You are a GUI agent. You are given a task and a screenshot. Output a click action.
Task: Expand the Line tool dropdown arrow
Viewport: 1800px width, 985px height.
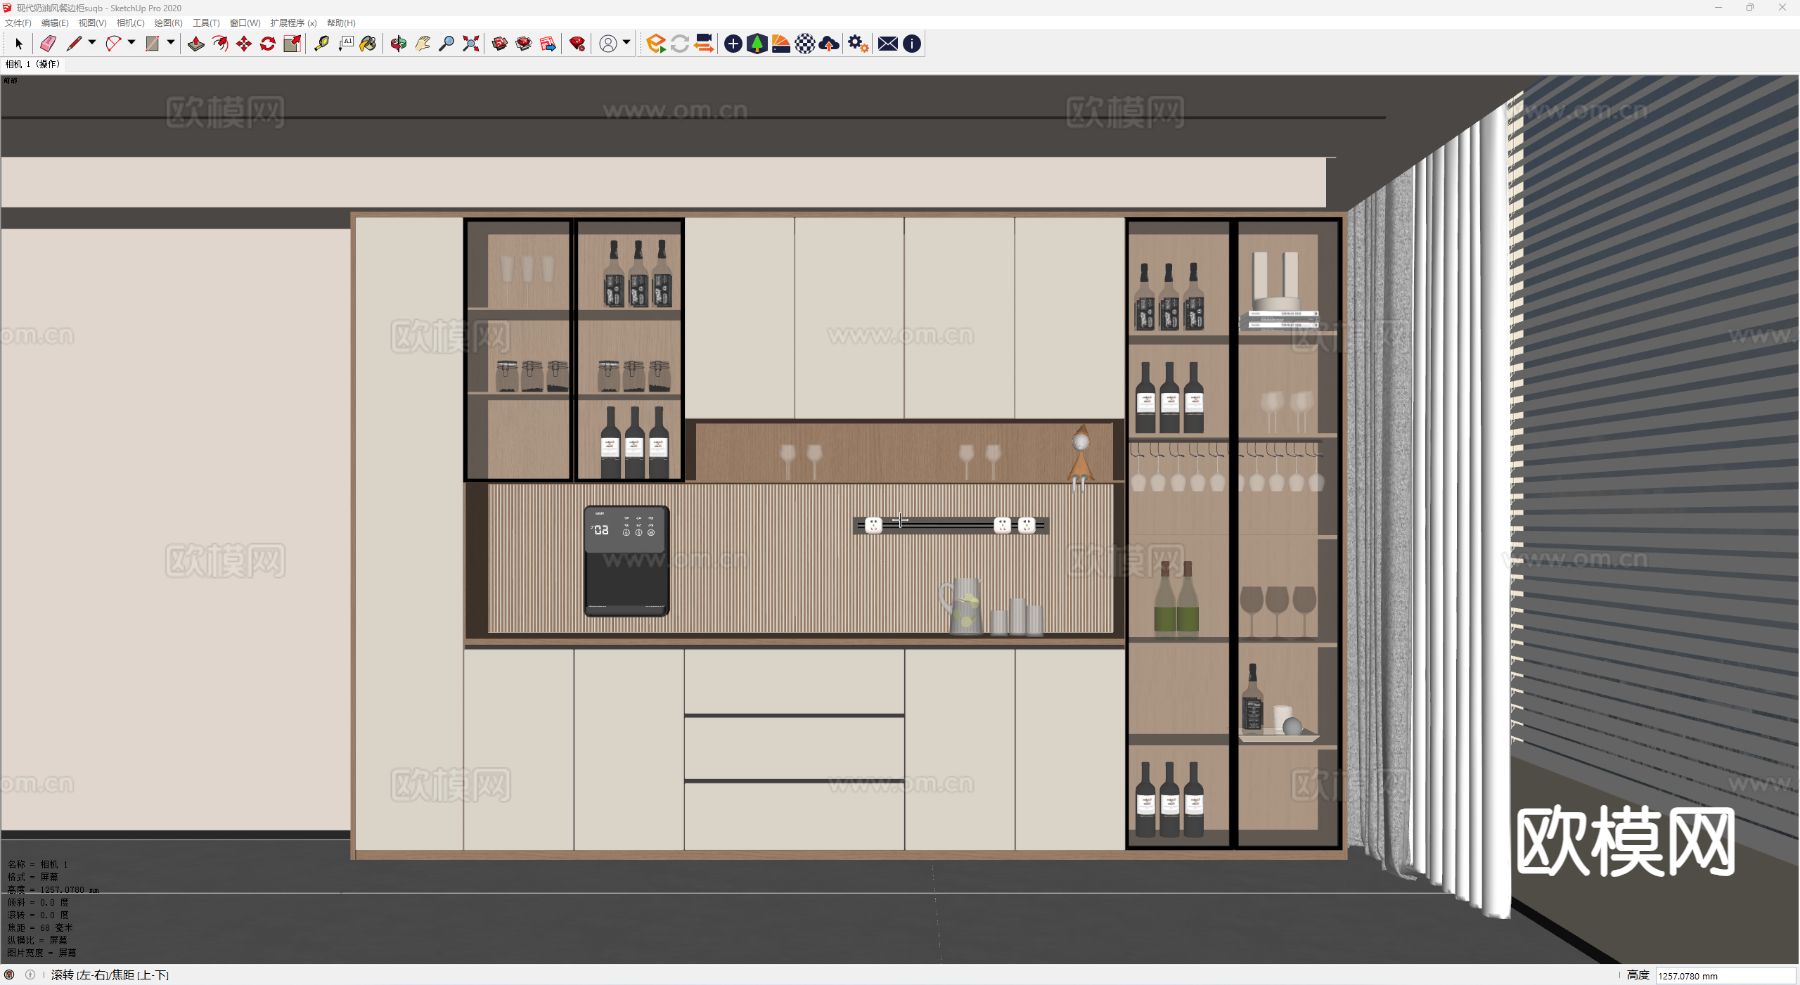click(x=92, y=43)
